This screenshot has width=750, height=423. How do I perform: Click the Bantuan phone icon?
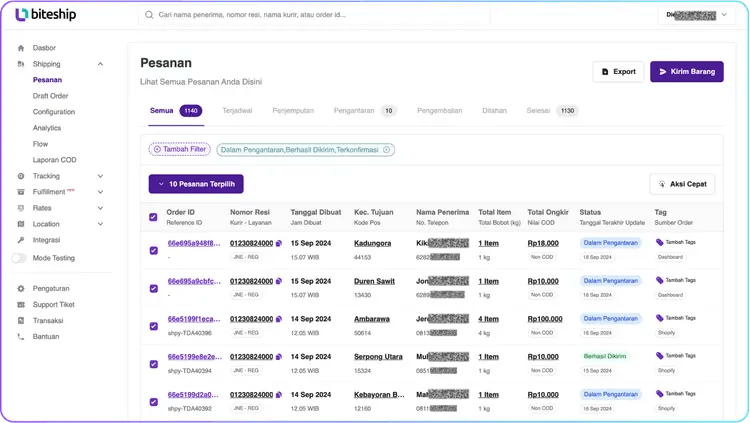point(21,336)
